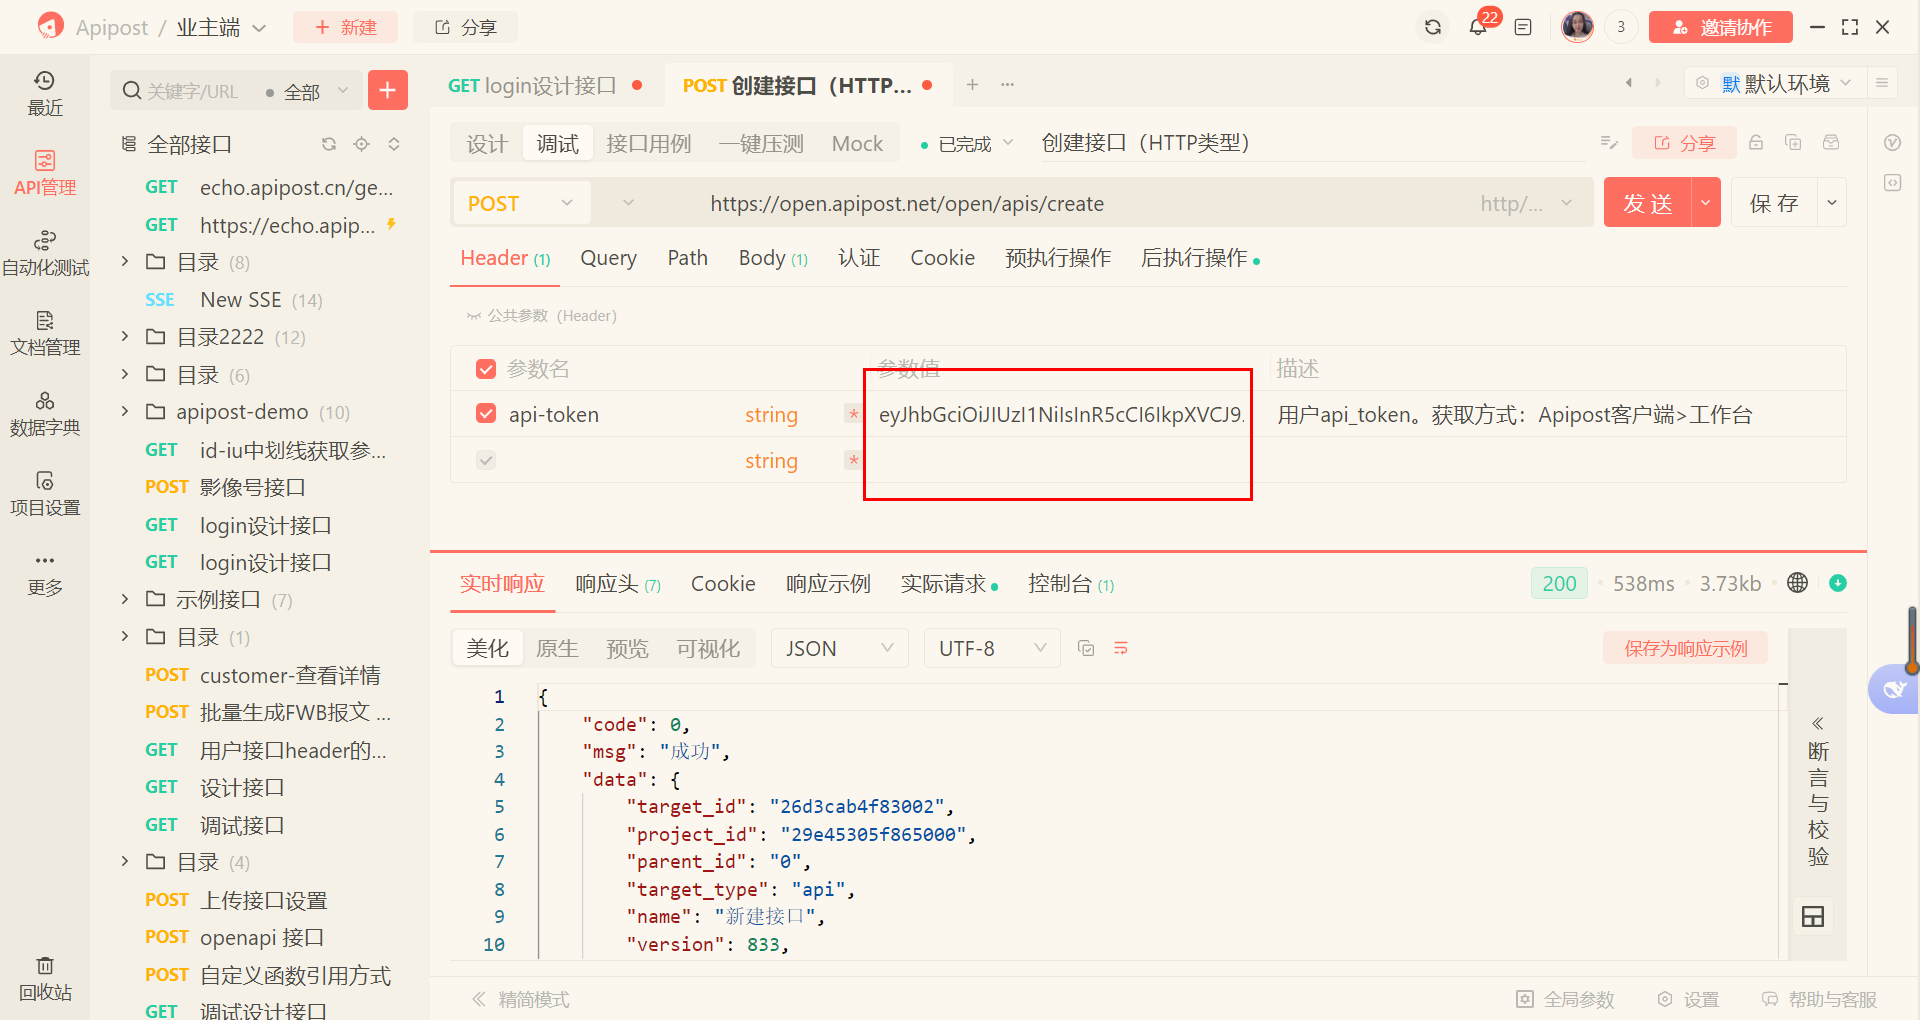Image resolution: width=1920 pixels, height=1020 pixels.
Task: Toggle the empty parameter row checkbox
Action: (486, 460)
